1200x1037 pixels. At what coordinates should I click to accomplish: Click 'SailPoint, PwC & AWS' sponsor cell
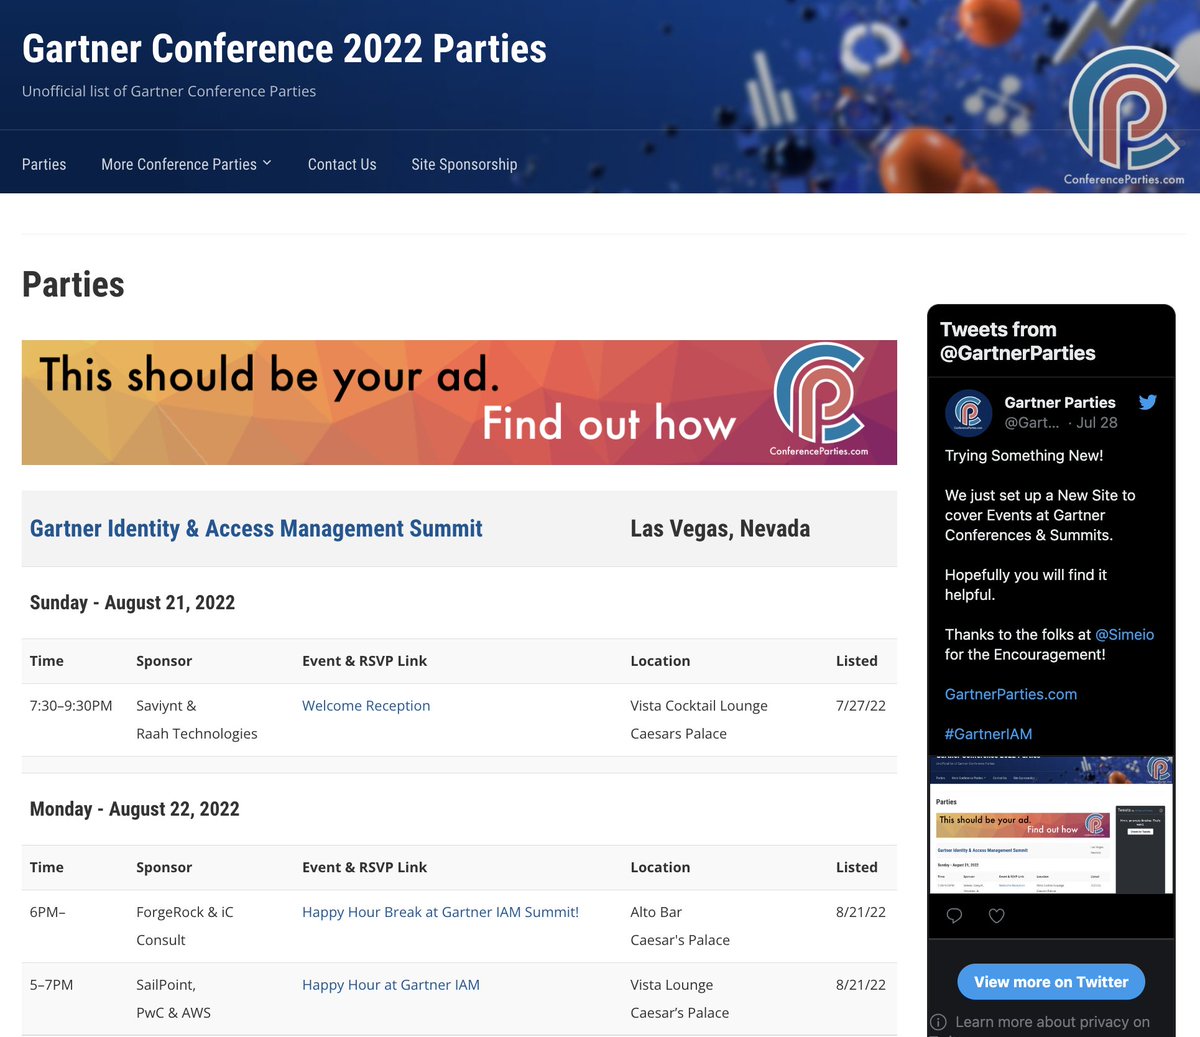coord(173,999)
